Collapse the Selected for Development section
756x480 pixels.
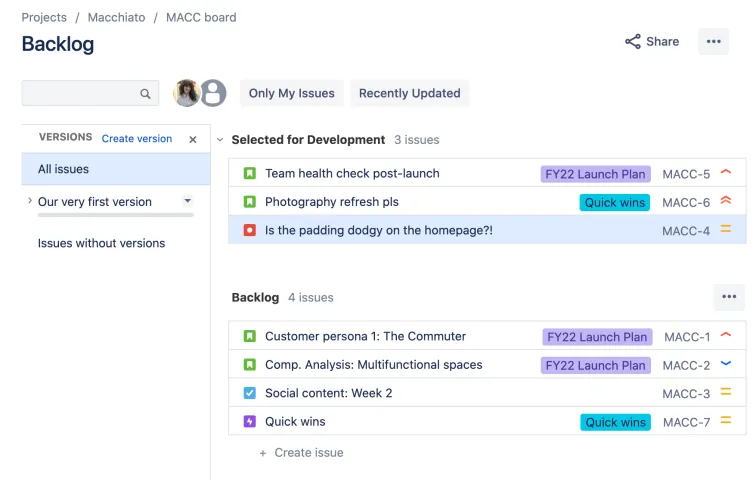coord(220,140)
